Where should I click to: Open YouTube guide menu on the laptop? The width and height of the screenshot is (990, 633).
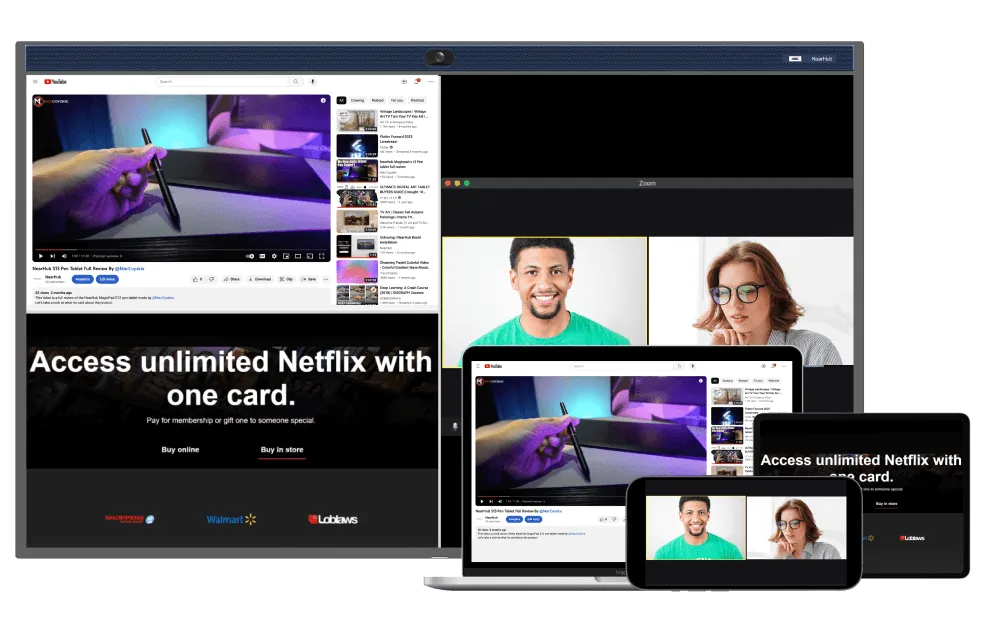pyautogui.click(x=478, y=366)
